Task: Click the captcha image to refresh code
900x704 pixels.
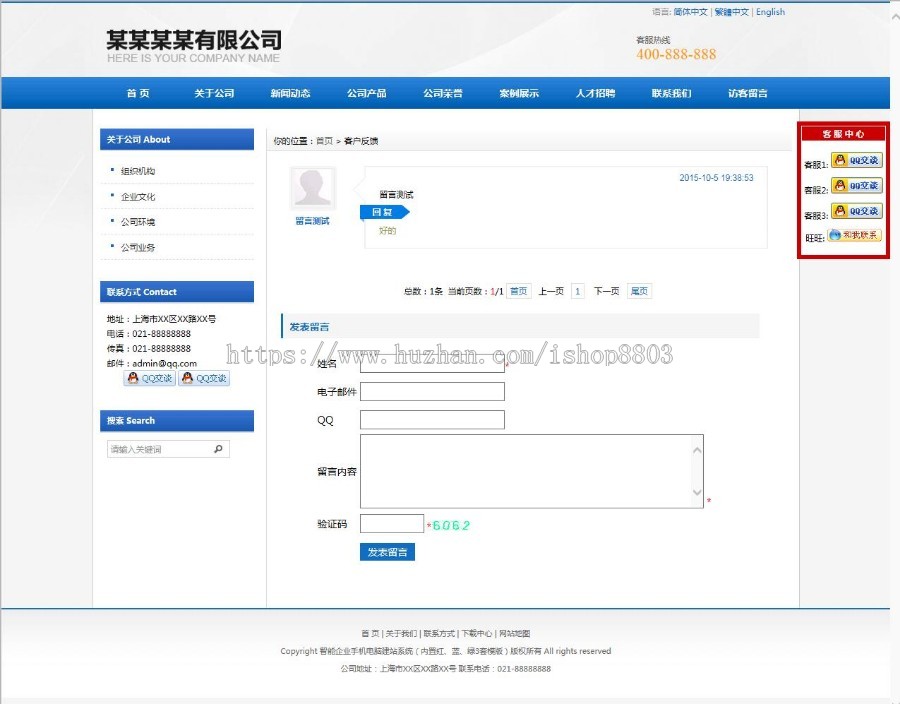Action: (x=451, y=525)
